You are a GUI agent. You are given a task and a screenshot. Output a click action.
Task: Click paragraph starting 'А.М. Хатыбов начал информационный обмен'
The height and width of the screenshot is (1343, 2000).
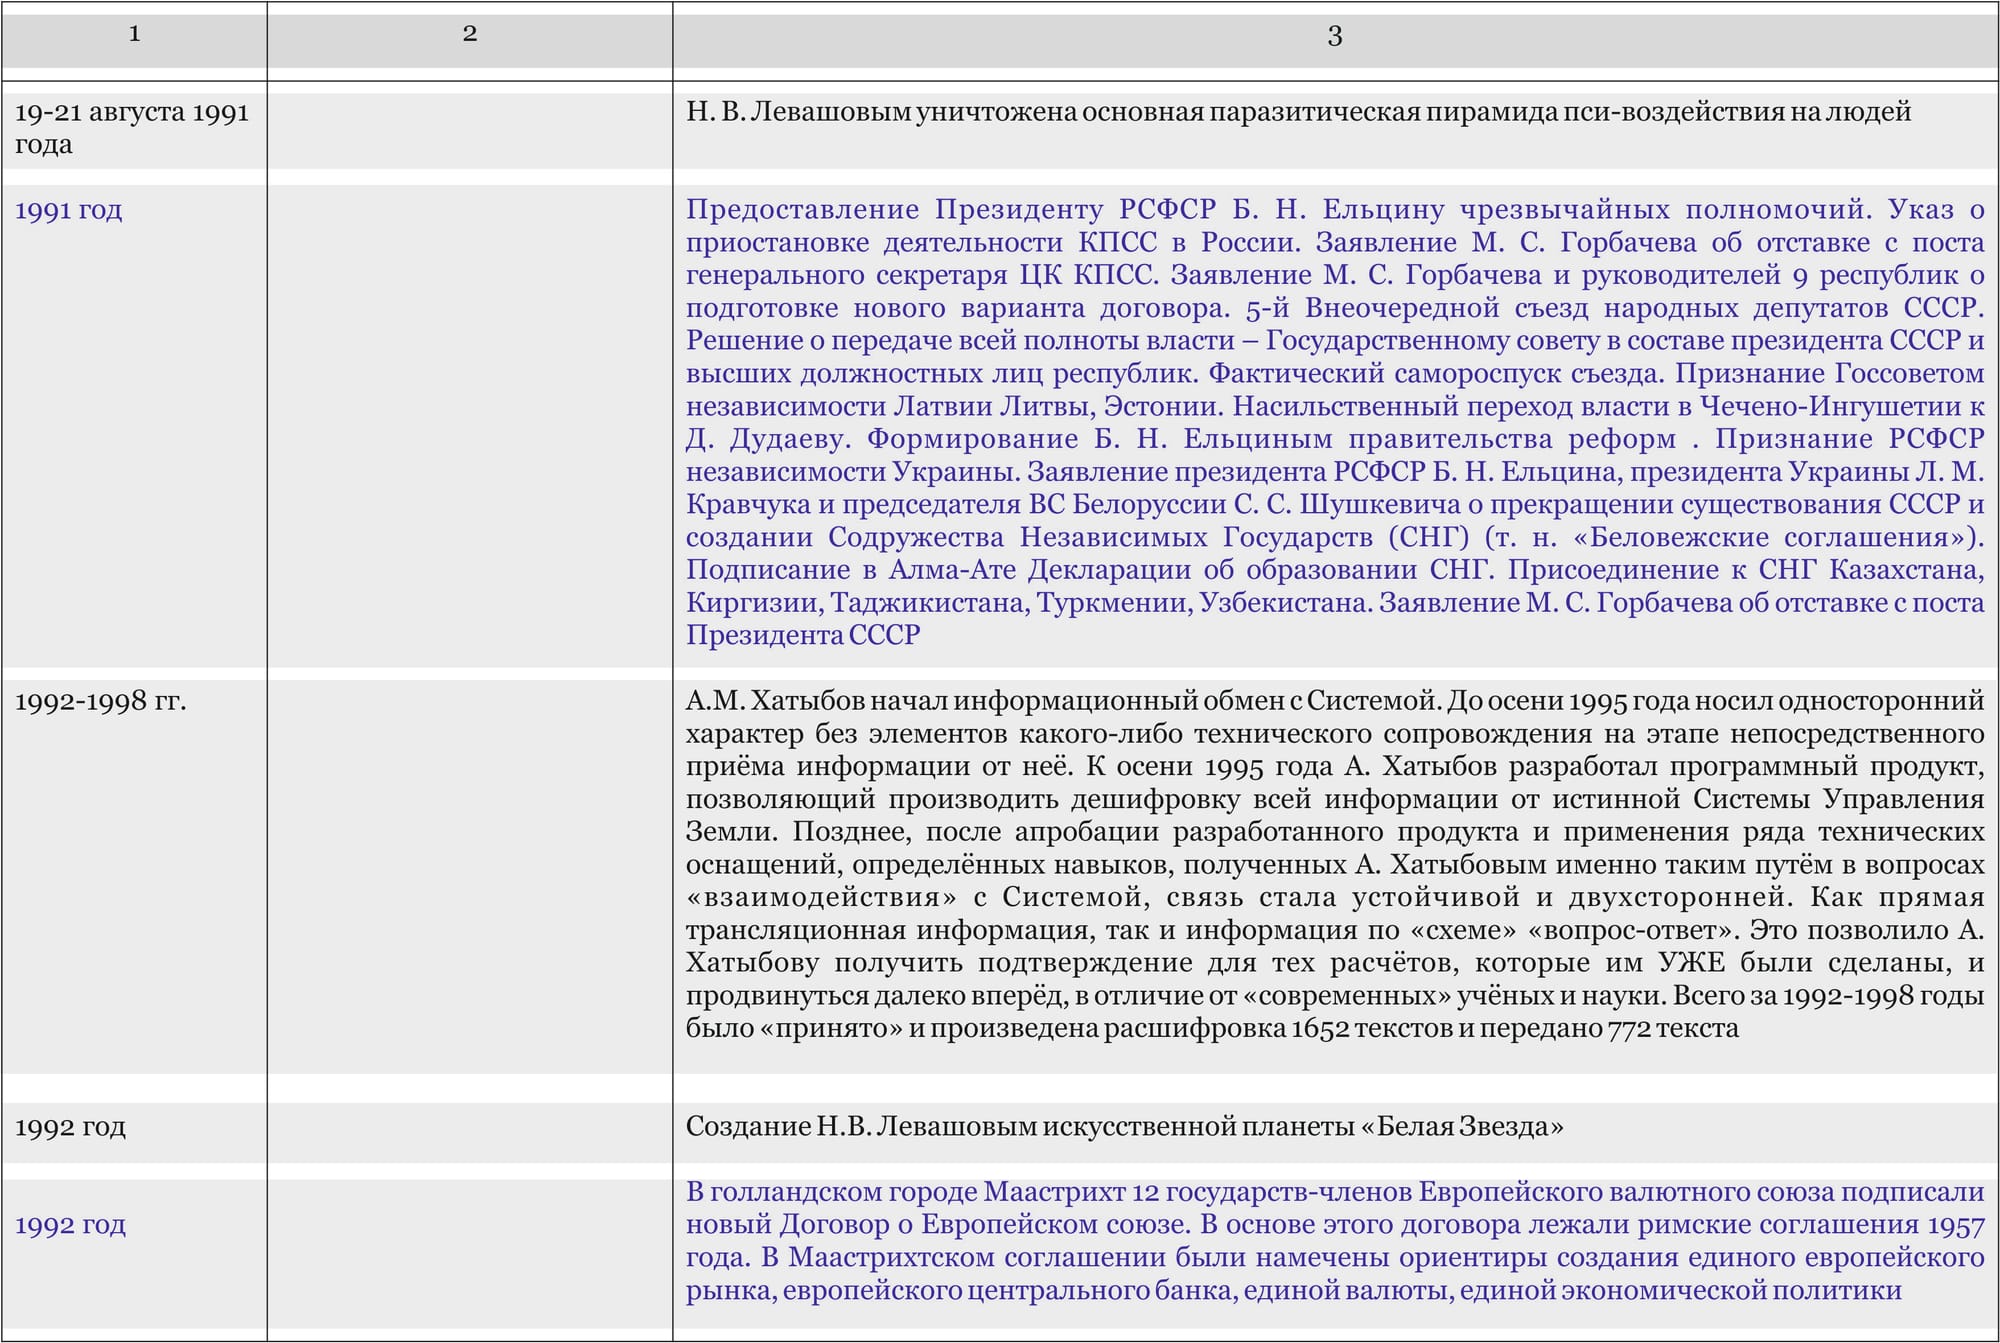[1335, 864]
